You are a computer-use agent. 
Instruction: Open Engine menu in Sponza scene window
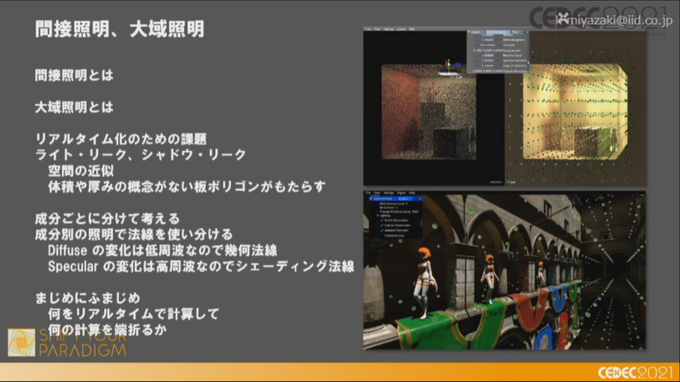401,193
